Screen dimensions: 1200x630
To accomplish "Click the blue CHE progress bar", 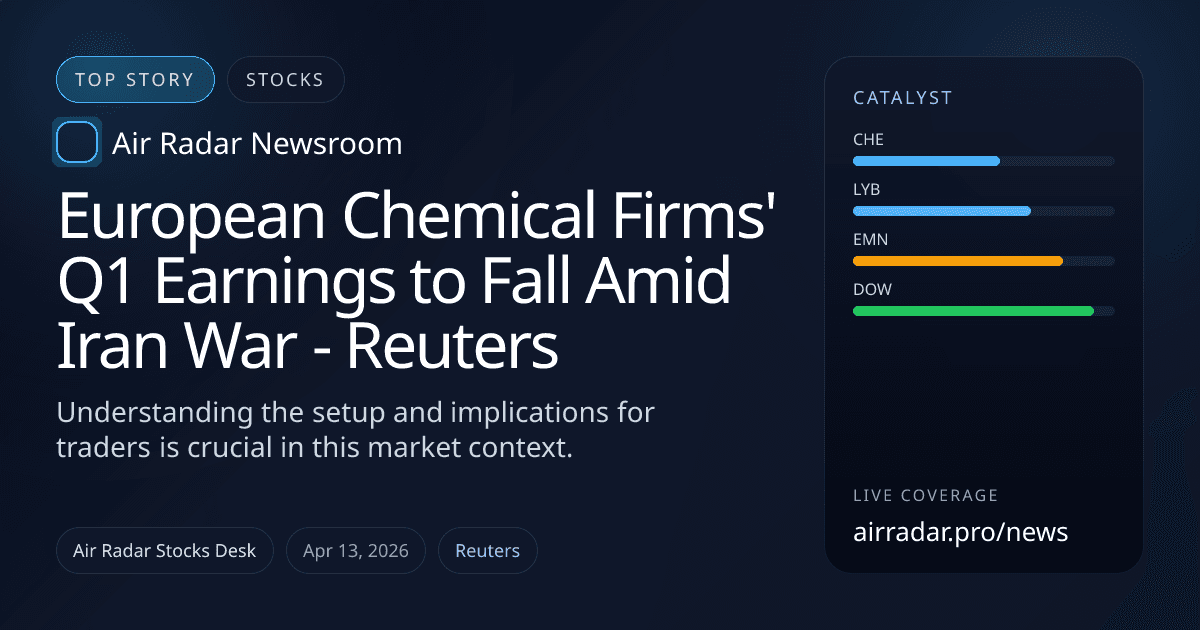I will click(926, 161).
